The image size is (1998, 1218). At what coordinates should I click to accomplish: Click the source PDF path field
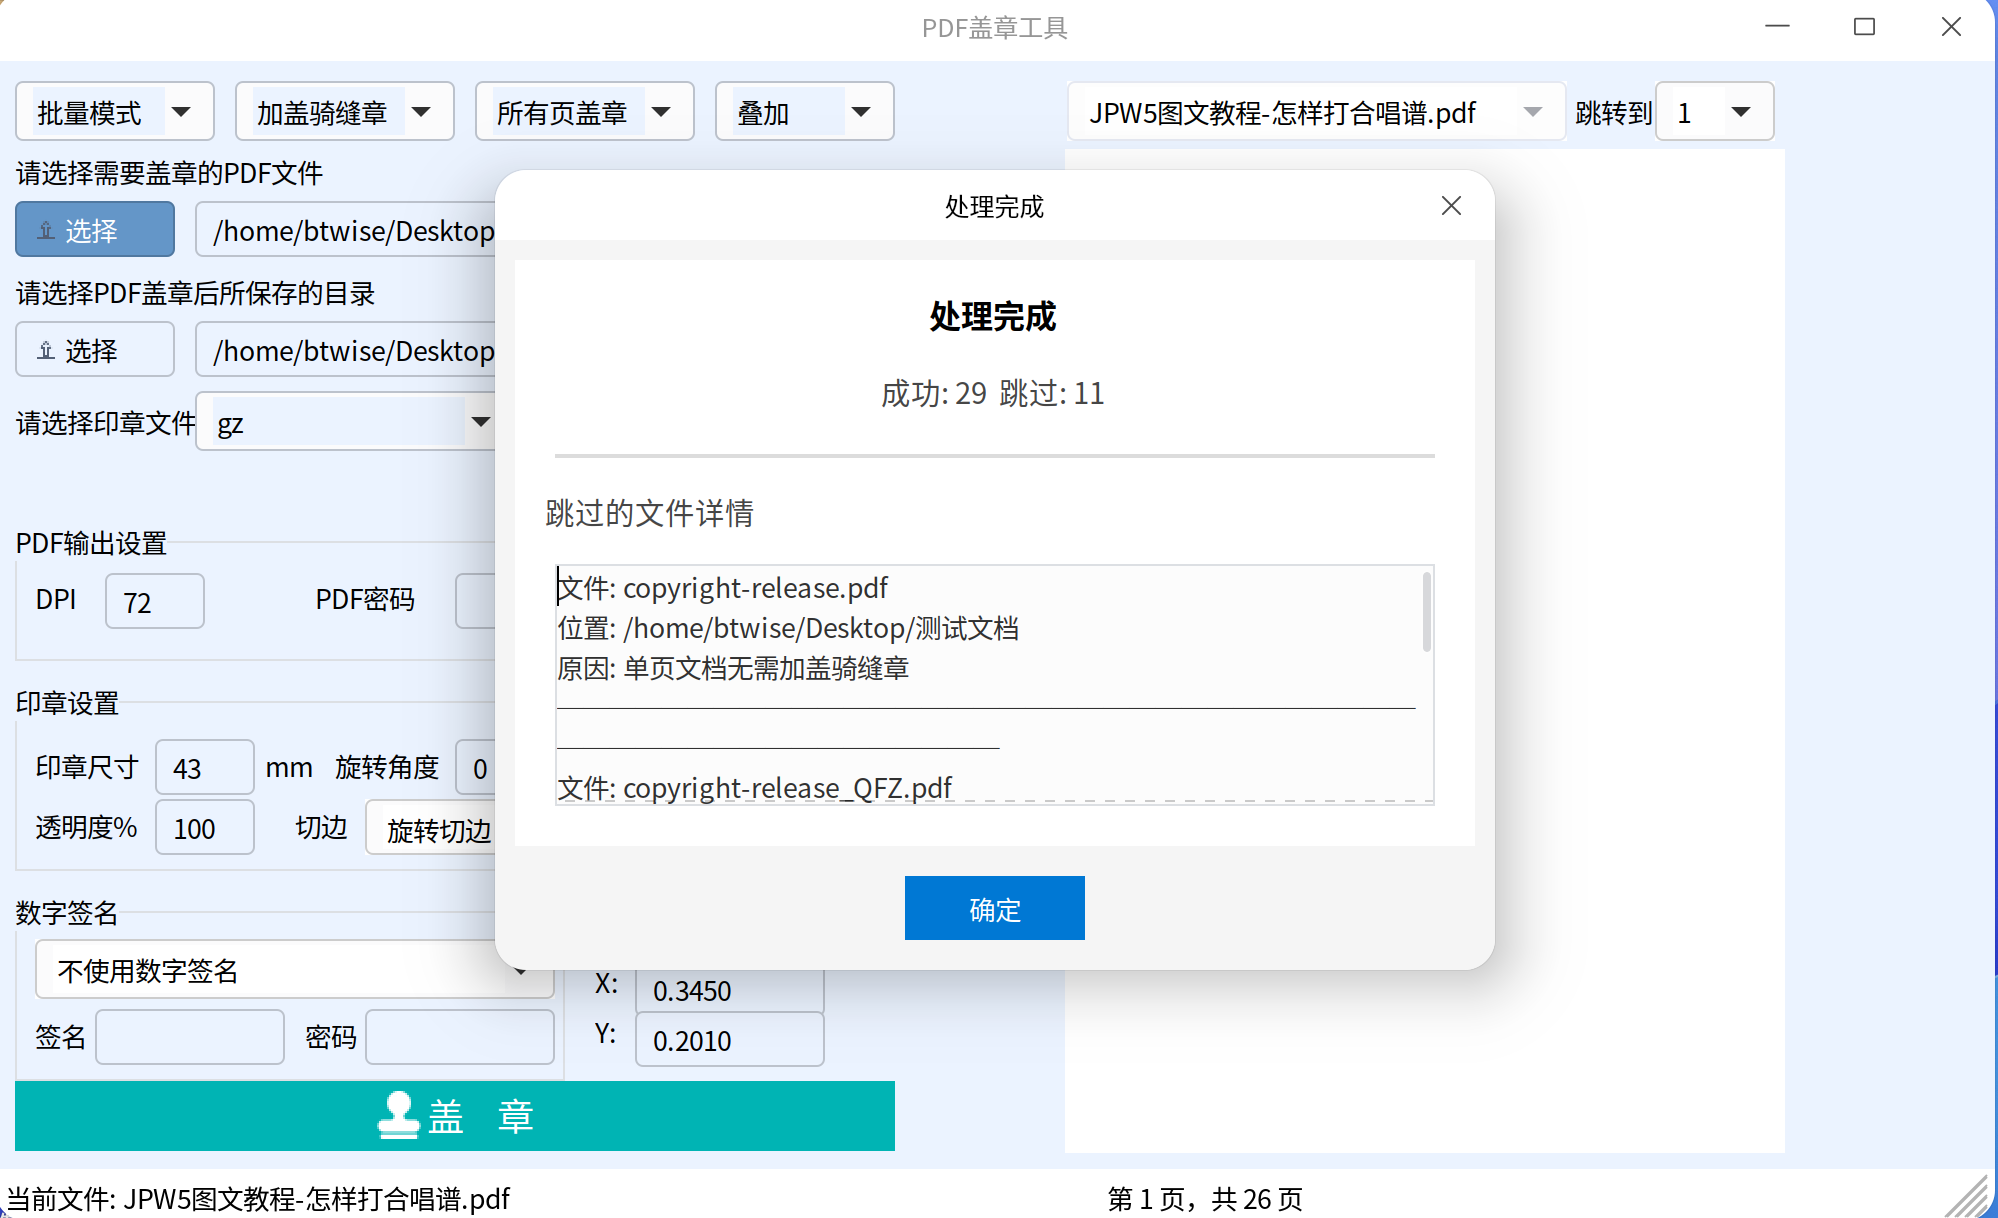(x=346, y=230)
